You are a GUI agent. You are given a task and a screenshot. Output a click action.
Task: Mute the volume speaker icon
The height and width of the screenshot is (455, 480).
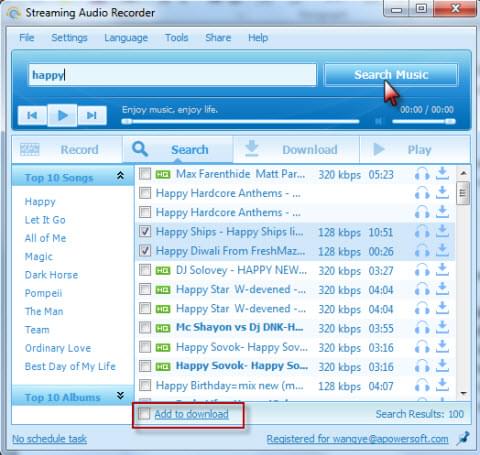click(378, 121)
